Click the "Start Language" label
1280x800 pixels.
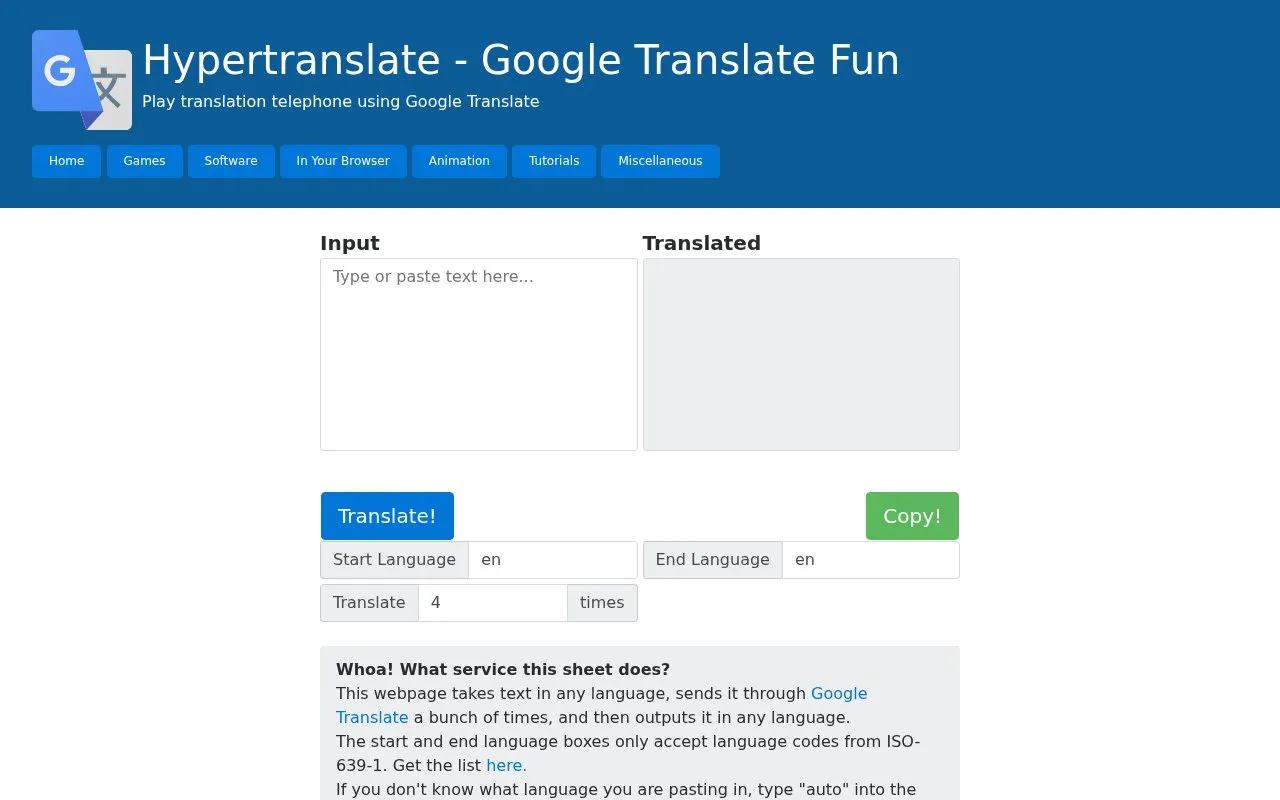click(x=394, y=560)
